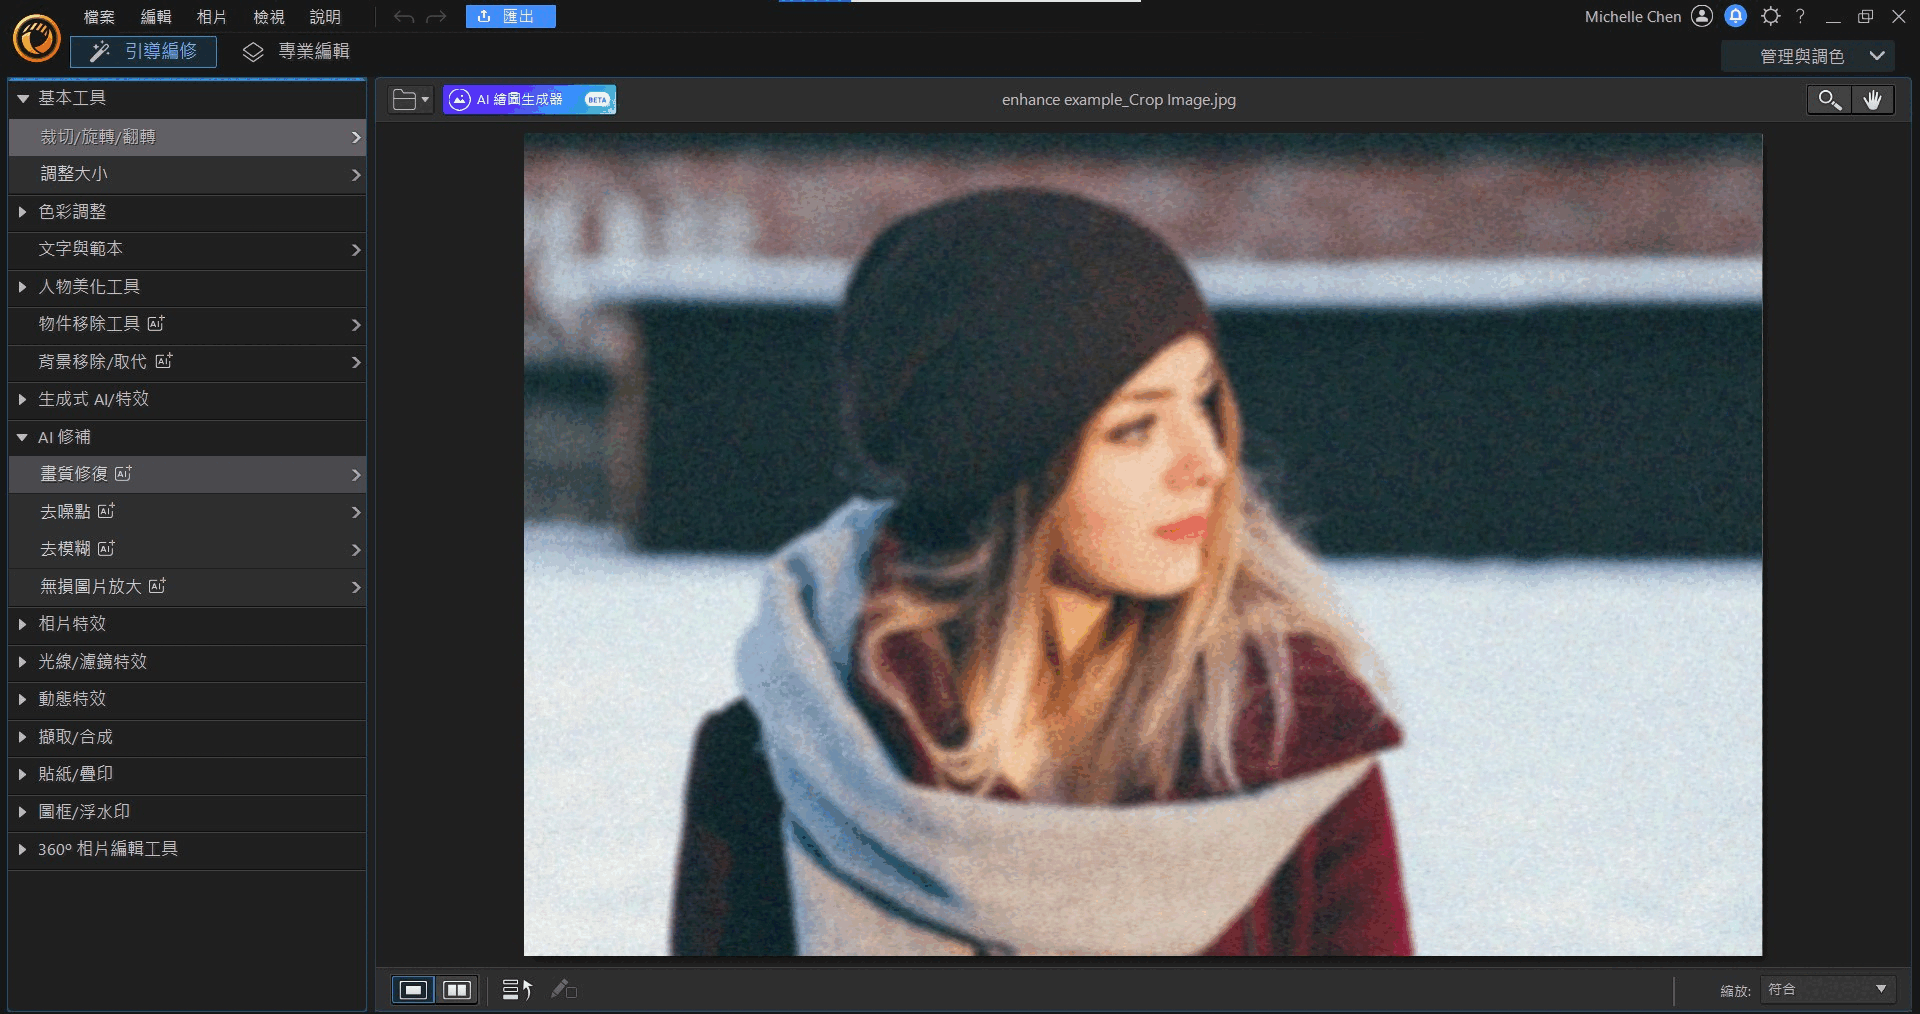Open the 畫質修復 AI tool
This screenshot has height=1014, width=1920.
point(188,474)
